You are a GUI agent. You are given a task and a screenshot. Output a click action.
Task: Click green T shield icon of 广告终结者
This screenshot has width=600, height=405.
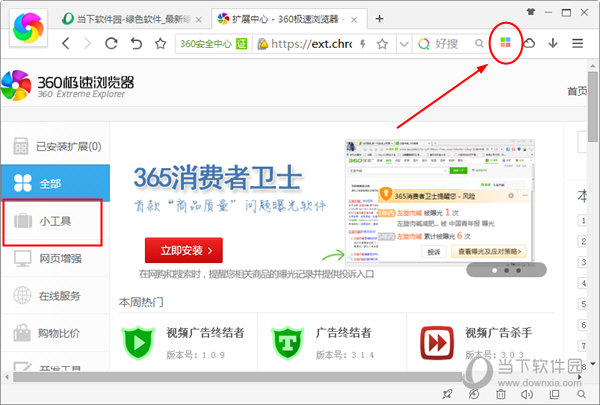coord(287,343)
